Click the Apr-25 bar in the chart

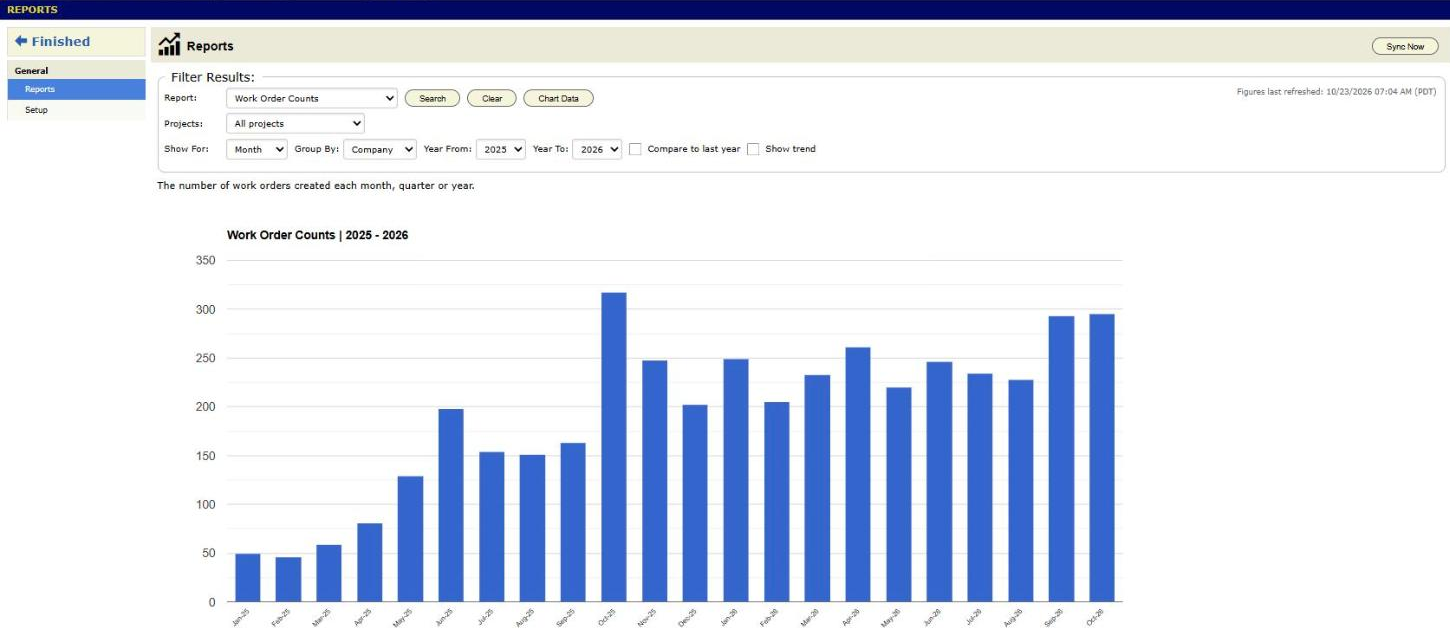click(370, 563)
